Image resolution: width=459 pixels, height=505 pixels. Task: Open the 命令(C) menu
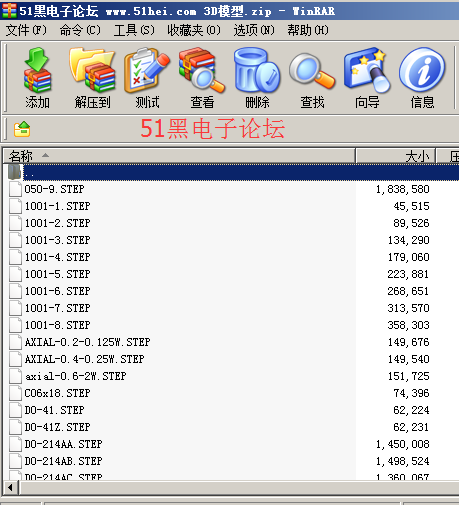(x=80, y=30)
